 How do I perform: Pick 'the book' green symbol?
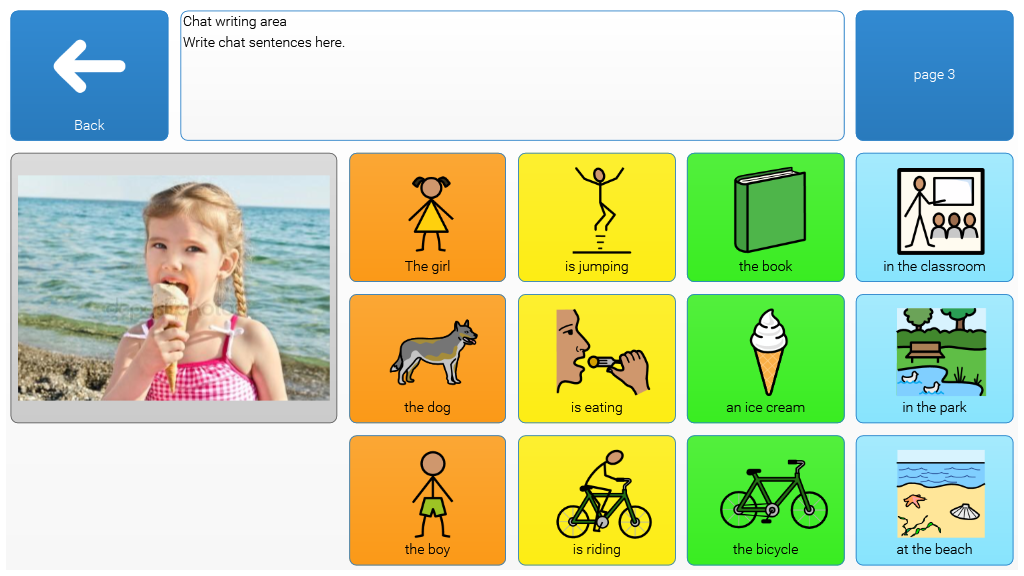tap(765, 217)
